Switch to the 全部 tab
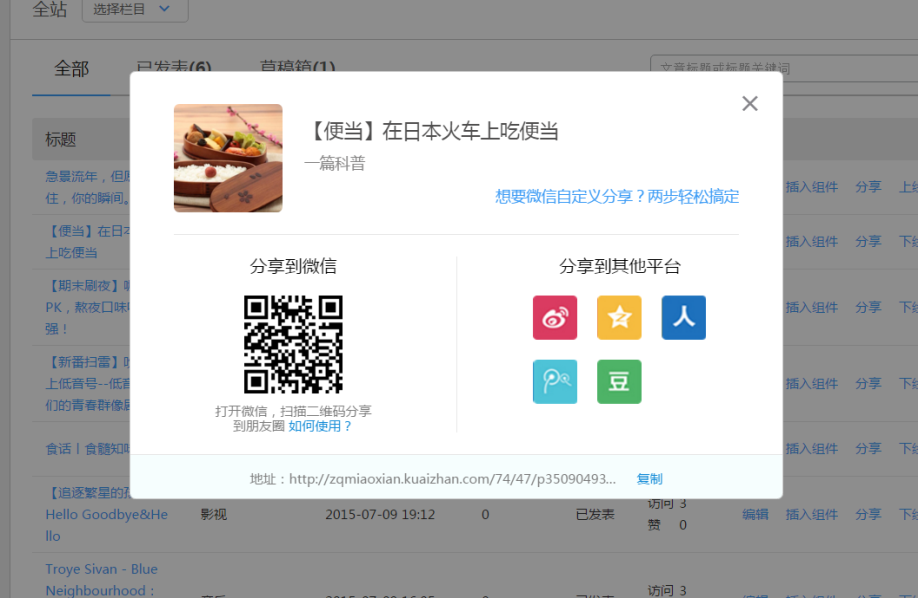Image resolution: width=918 pixels, height=598 pixels. [x=71, y=68]
